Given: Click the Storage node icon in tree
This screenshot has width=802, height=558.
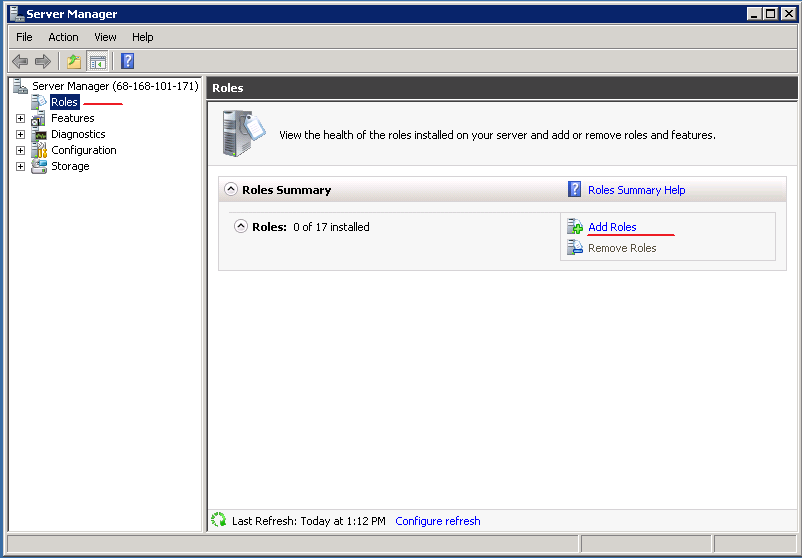Looking at the screenshot, I should tap(39, 166).
